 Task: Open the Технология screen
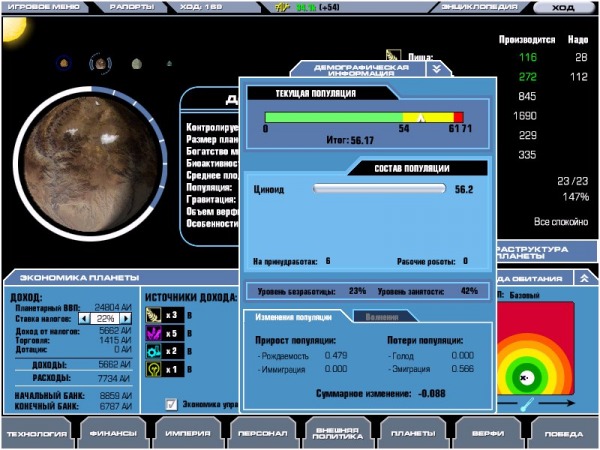[x=36, y=434]
